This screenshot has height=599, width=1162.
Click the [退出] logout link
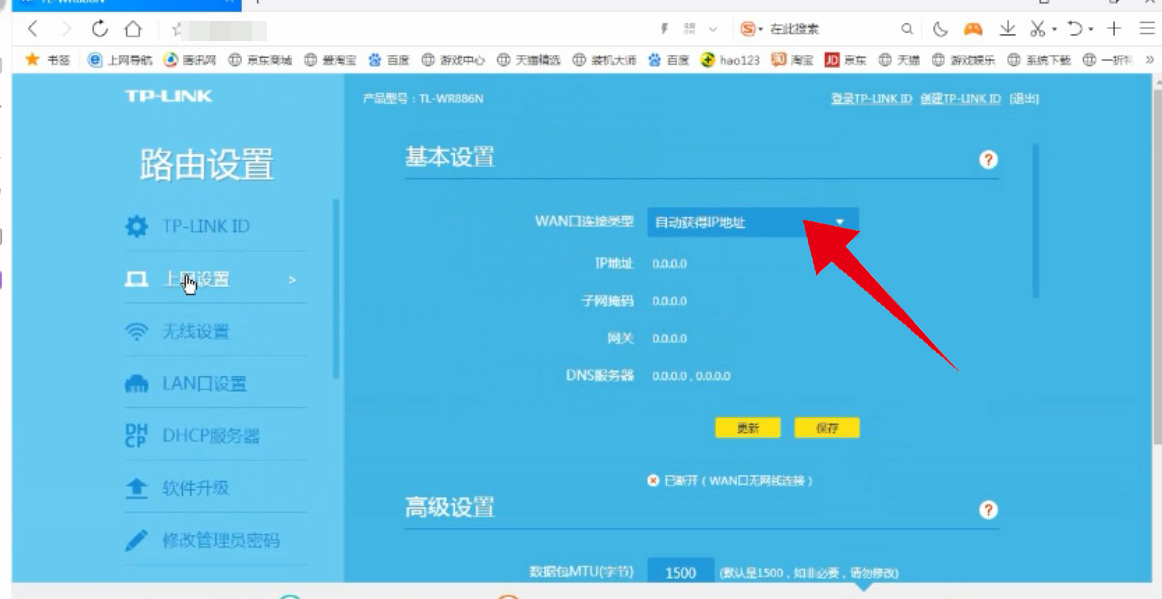coord(1023,99)
